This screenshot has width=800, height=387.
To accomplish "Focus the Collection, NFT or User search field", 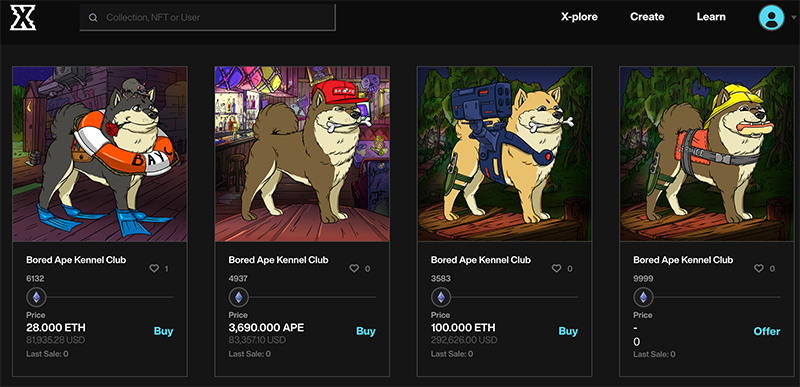I will pos(207,17).
